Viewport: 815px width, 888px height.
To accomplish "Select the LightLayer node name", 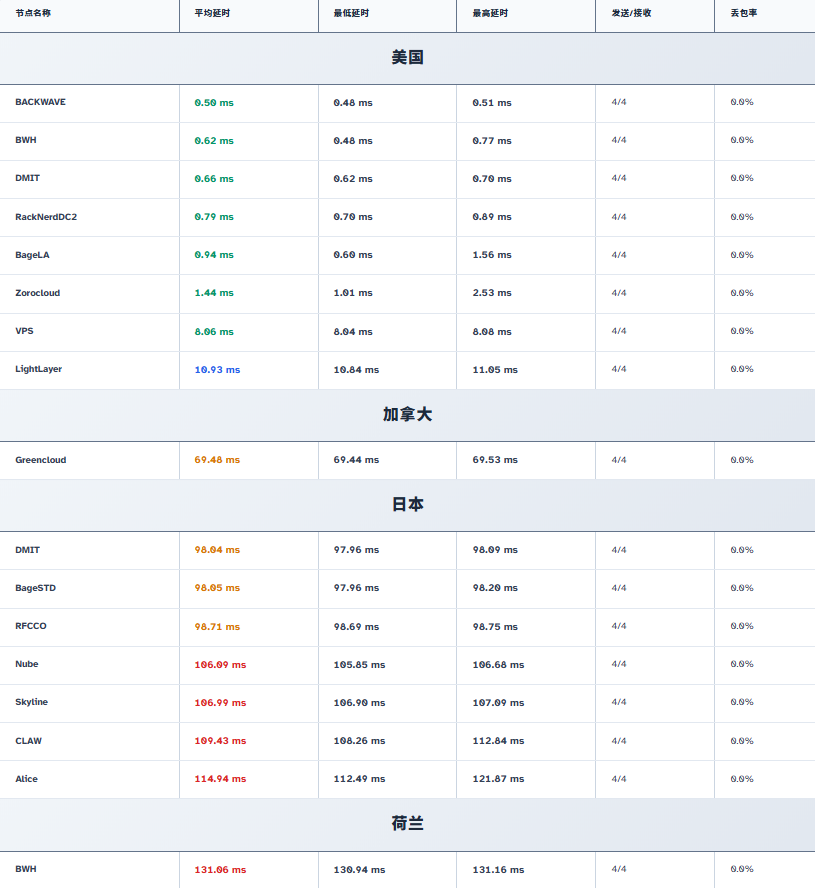I will click(39, 369).
